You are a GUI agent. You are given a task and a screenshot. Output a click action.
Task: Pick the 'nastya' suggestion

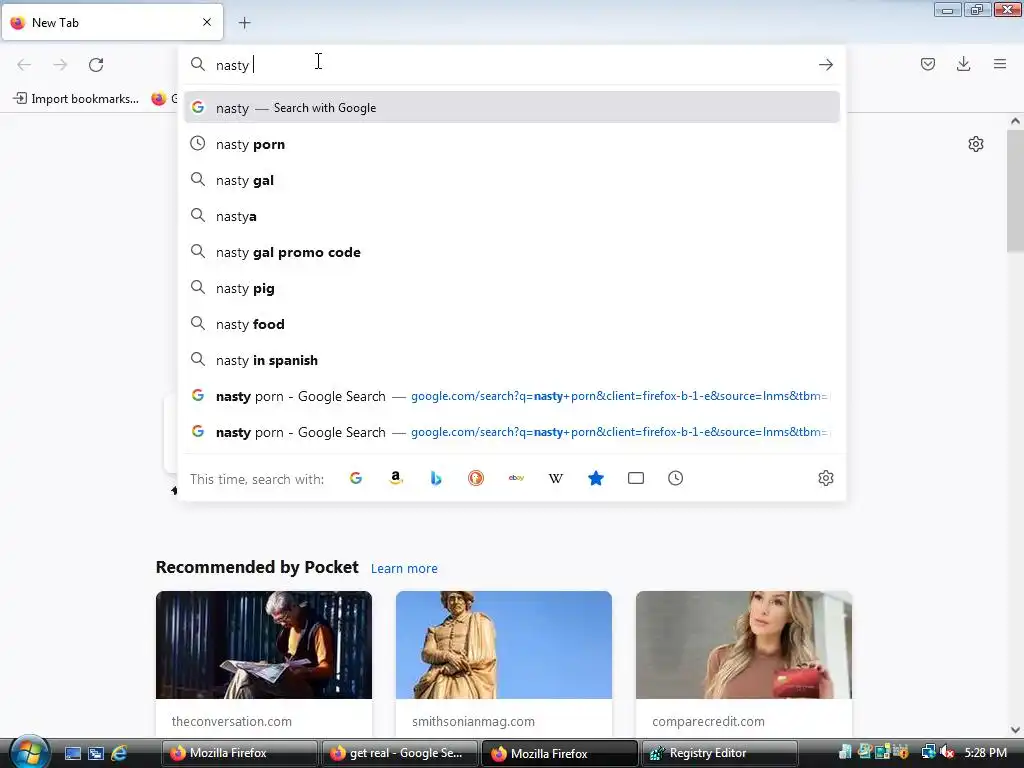pyautogui.click(x=511, y=216)
